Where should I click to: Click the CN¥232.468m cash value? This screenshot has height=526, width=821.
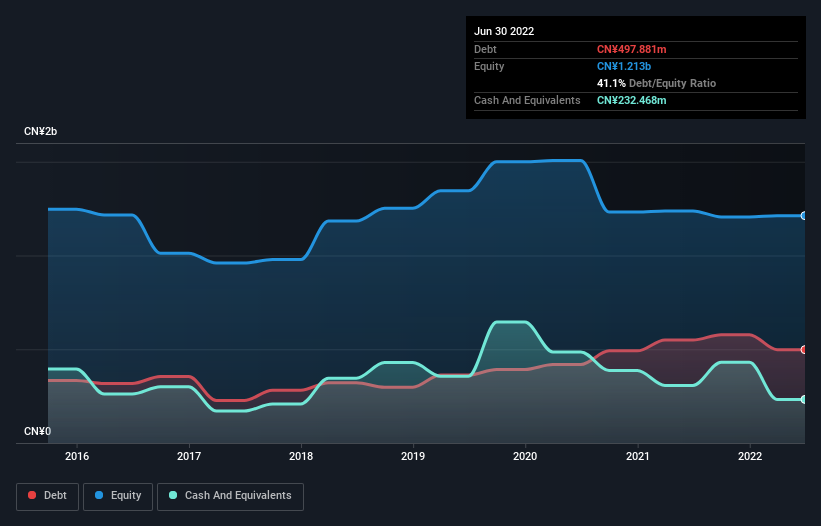(631, 100)
